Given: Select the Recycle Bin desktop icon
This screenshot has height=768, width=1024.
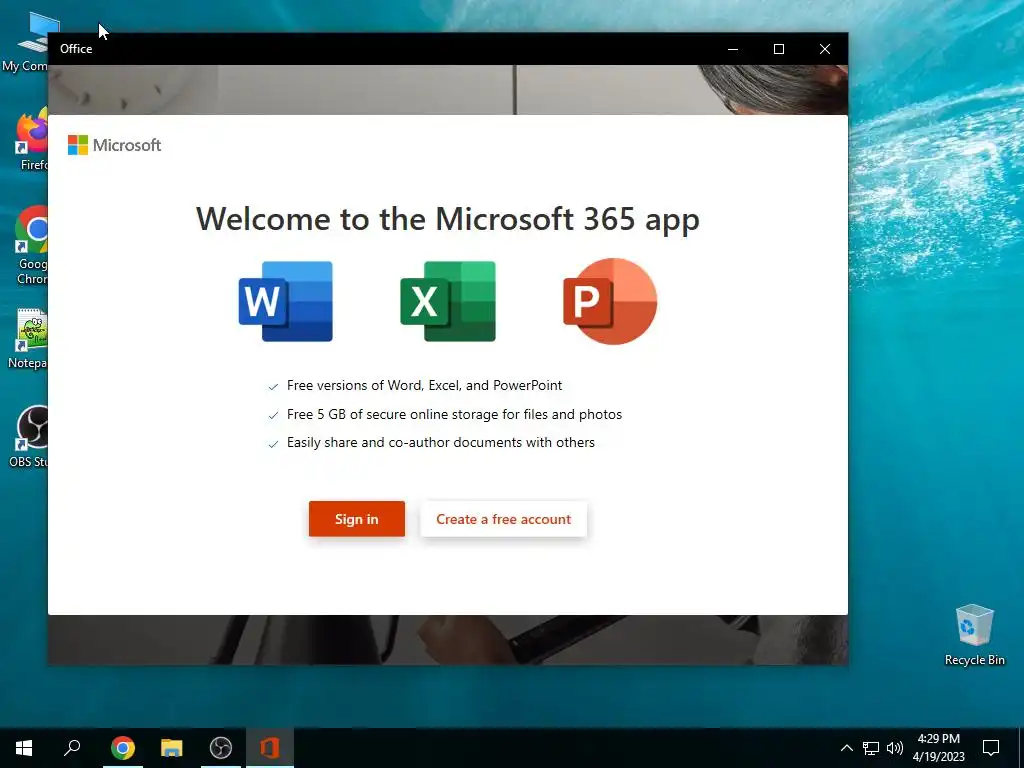Looking at the screenshot, I should click(x=974, y=635).
